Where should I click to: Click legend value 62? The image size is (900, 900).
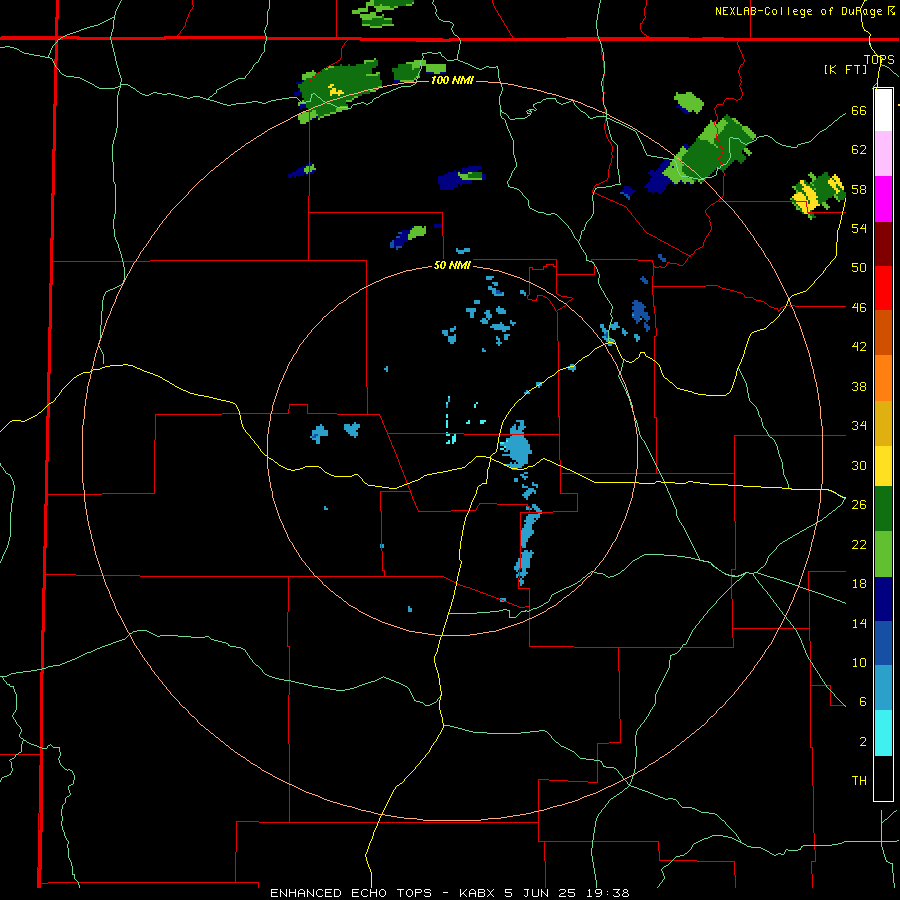(859, 149)
